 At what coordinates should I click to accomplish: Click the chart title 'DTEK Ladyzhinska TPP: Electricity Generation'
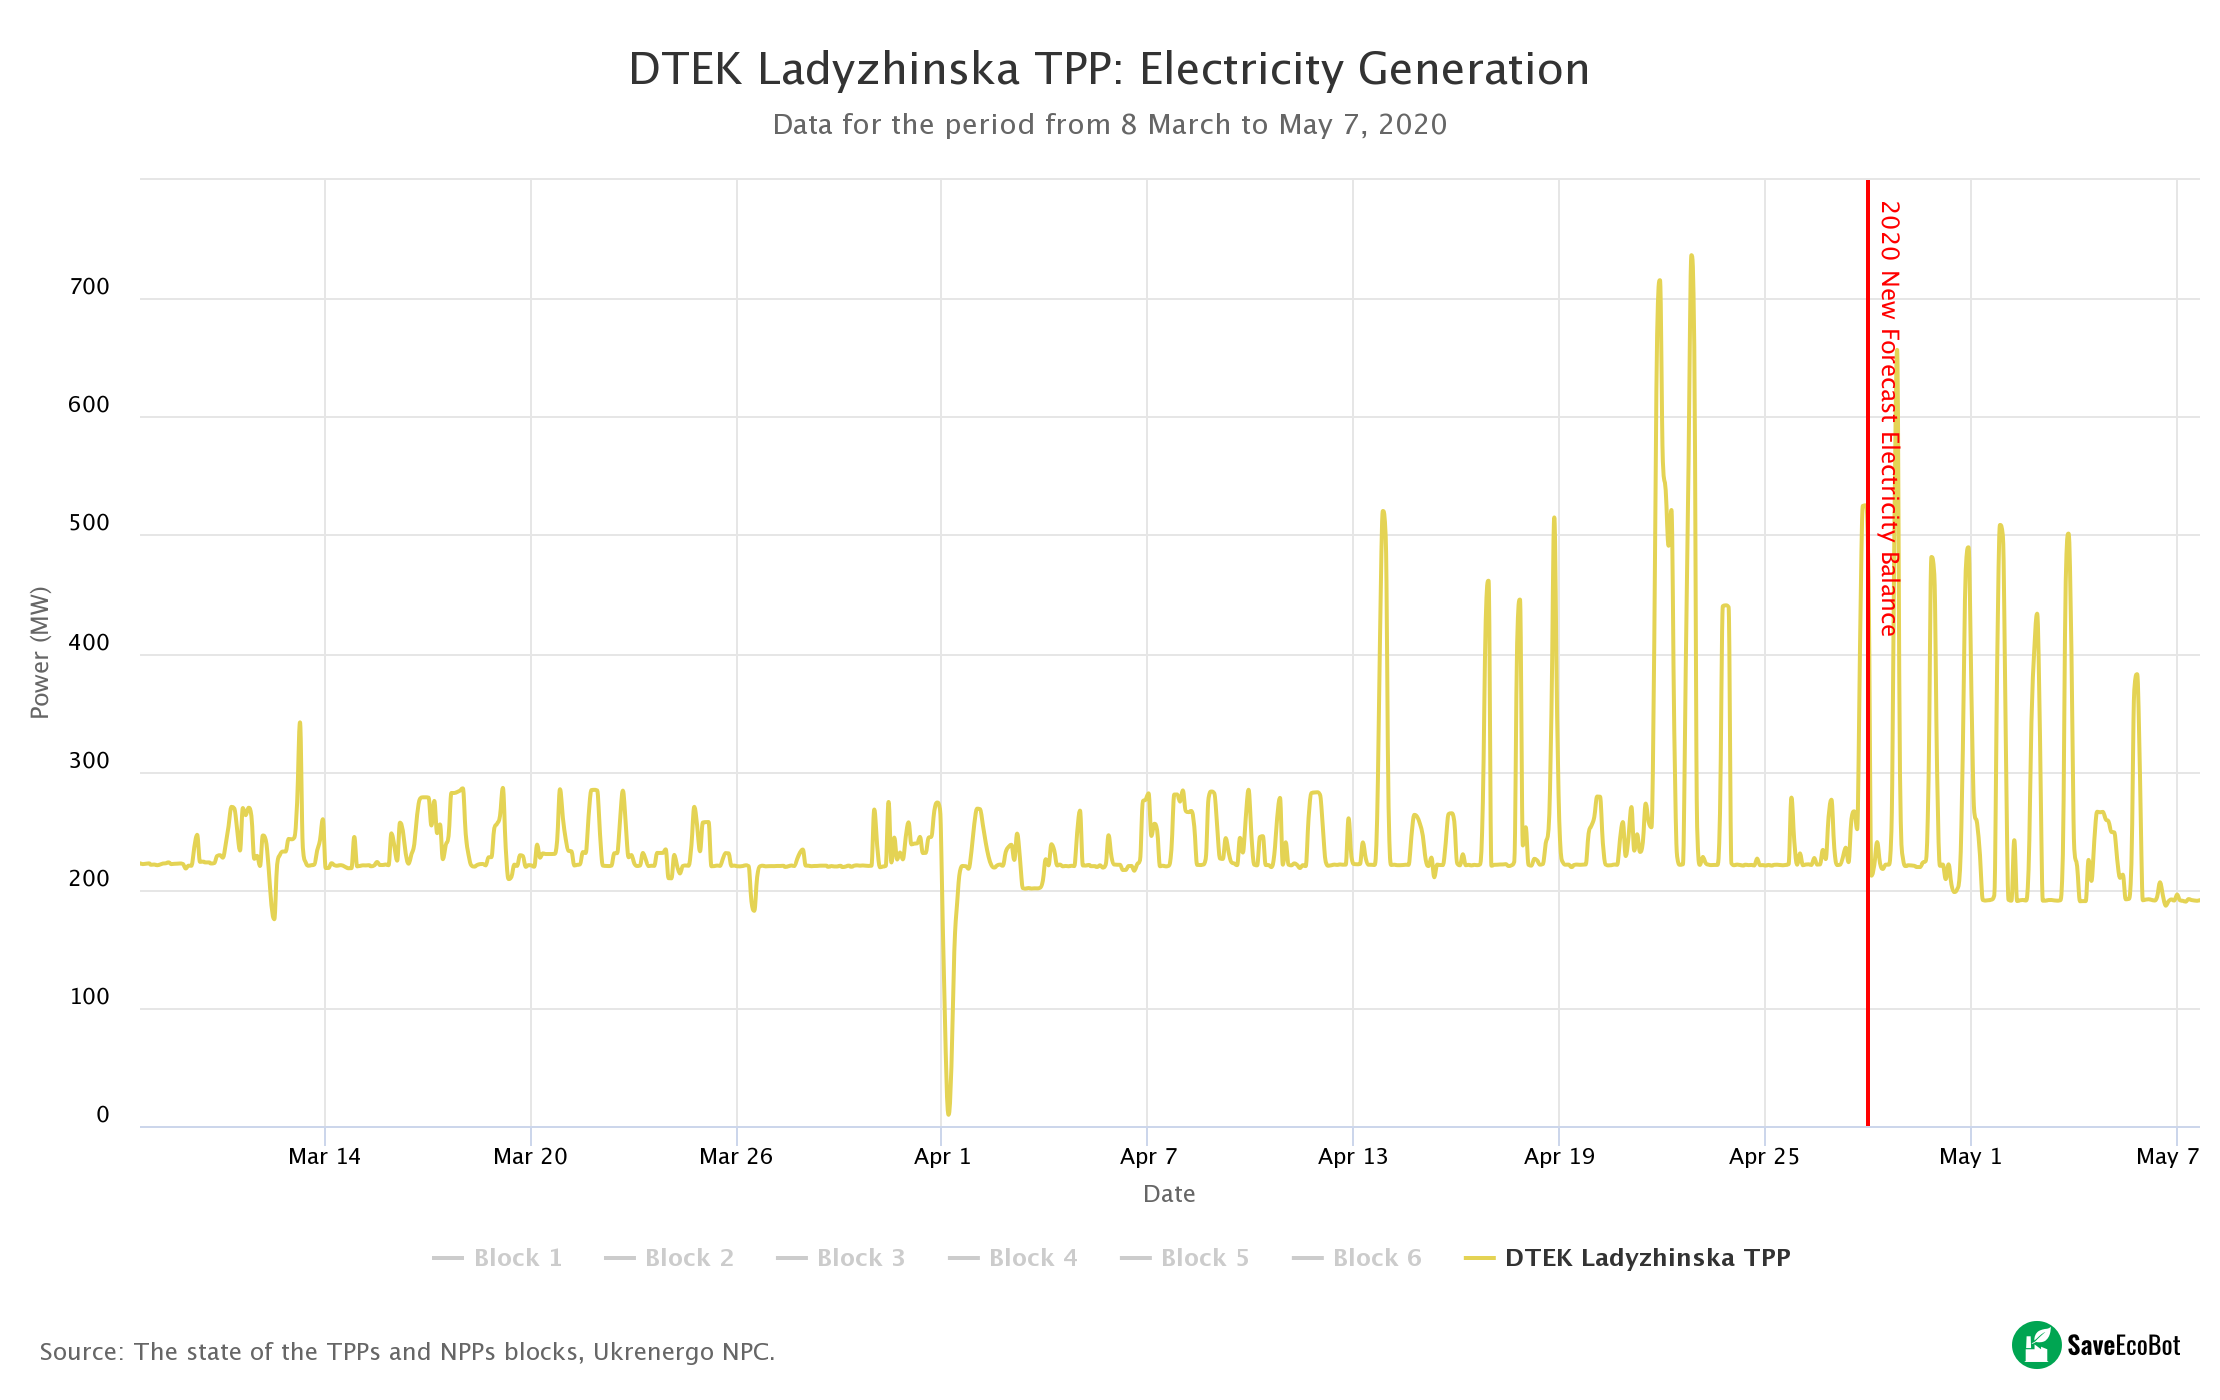pyautogui.click(x=1109, y=69)
